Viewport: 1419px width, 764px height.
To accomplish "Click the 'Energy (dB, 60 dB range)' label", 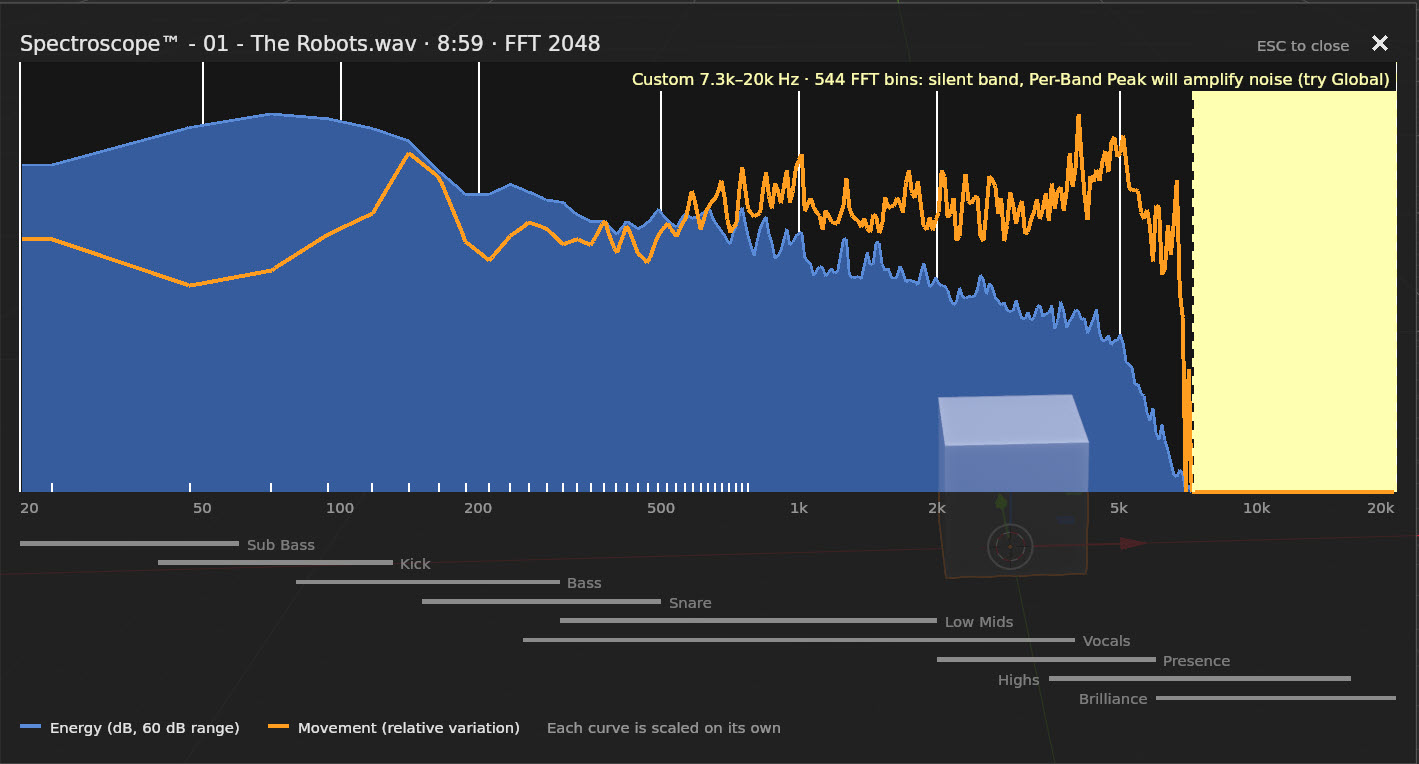I will pos(145,728).
